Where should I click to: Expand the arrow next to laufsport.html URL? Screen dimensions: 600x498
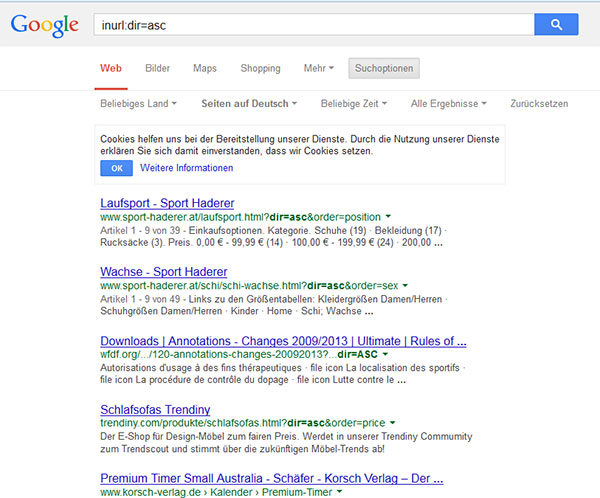pos(388,217)
